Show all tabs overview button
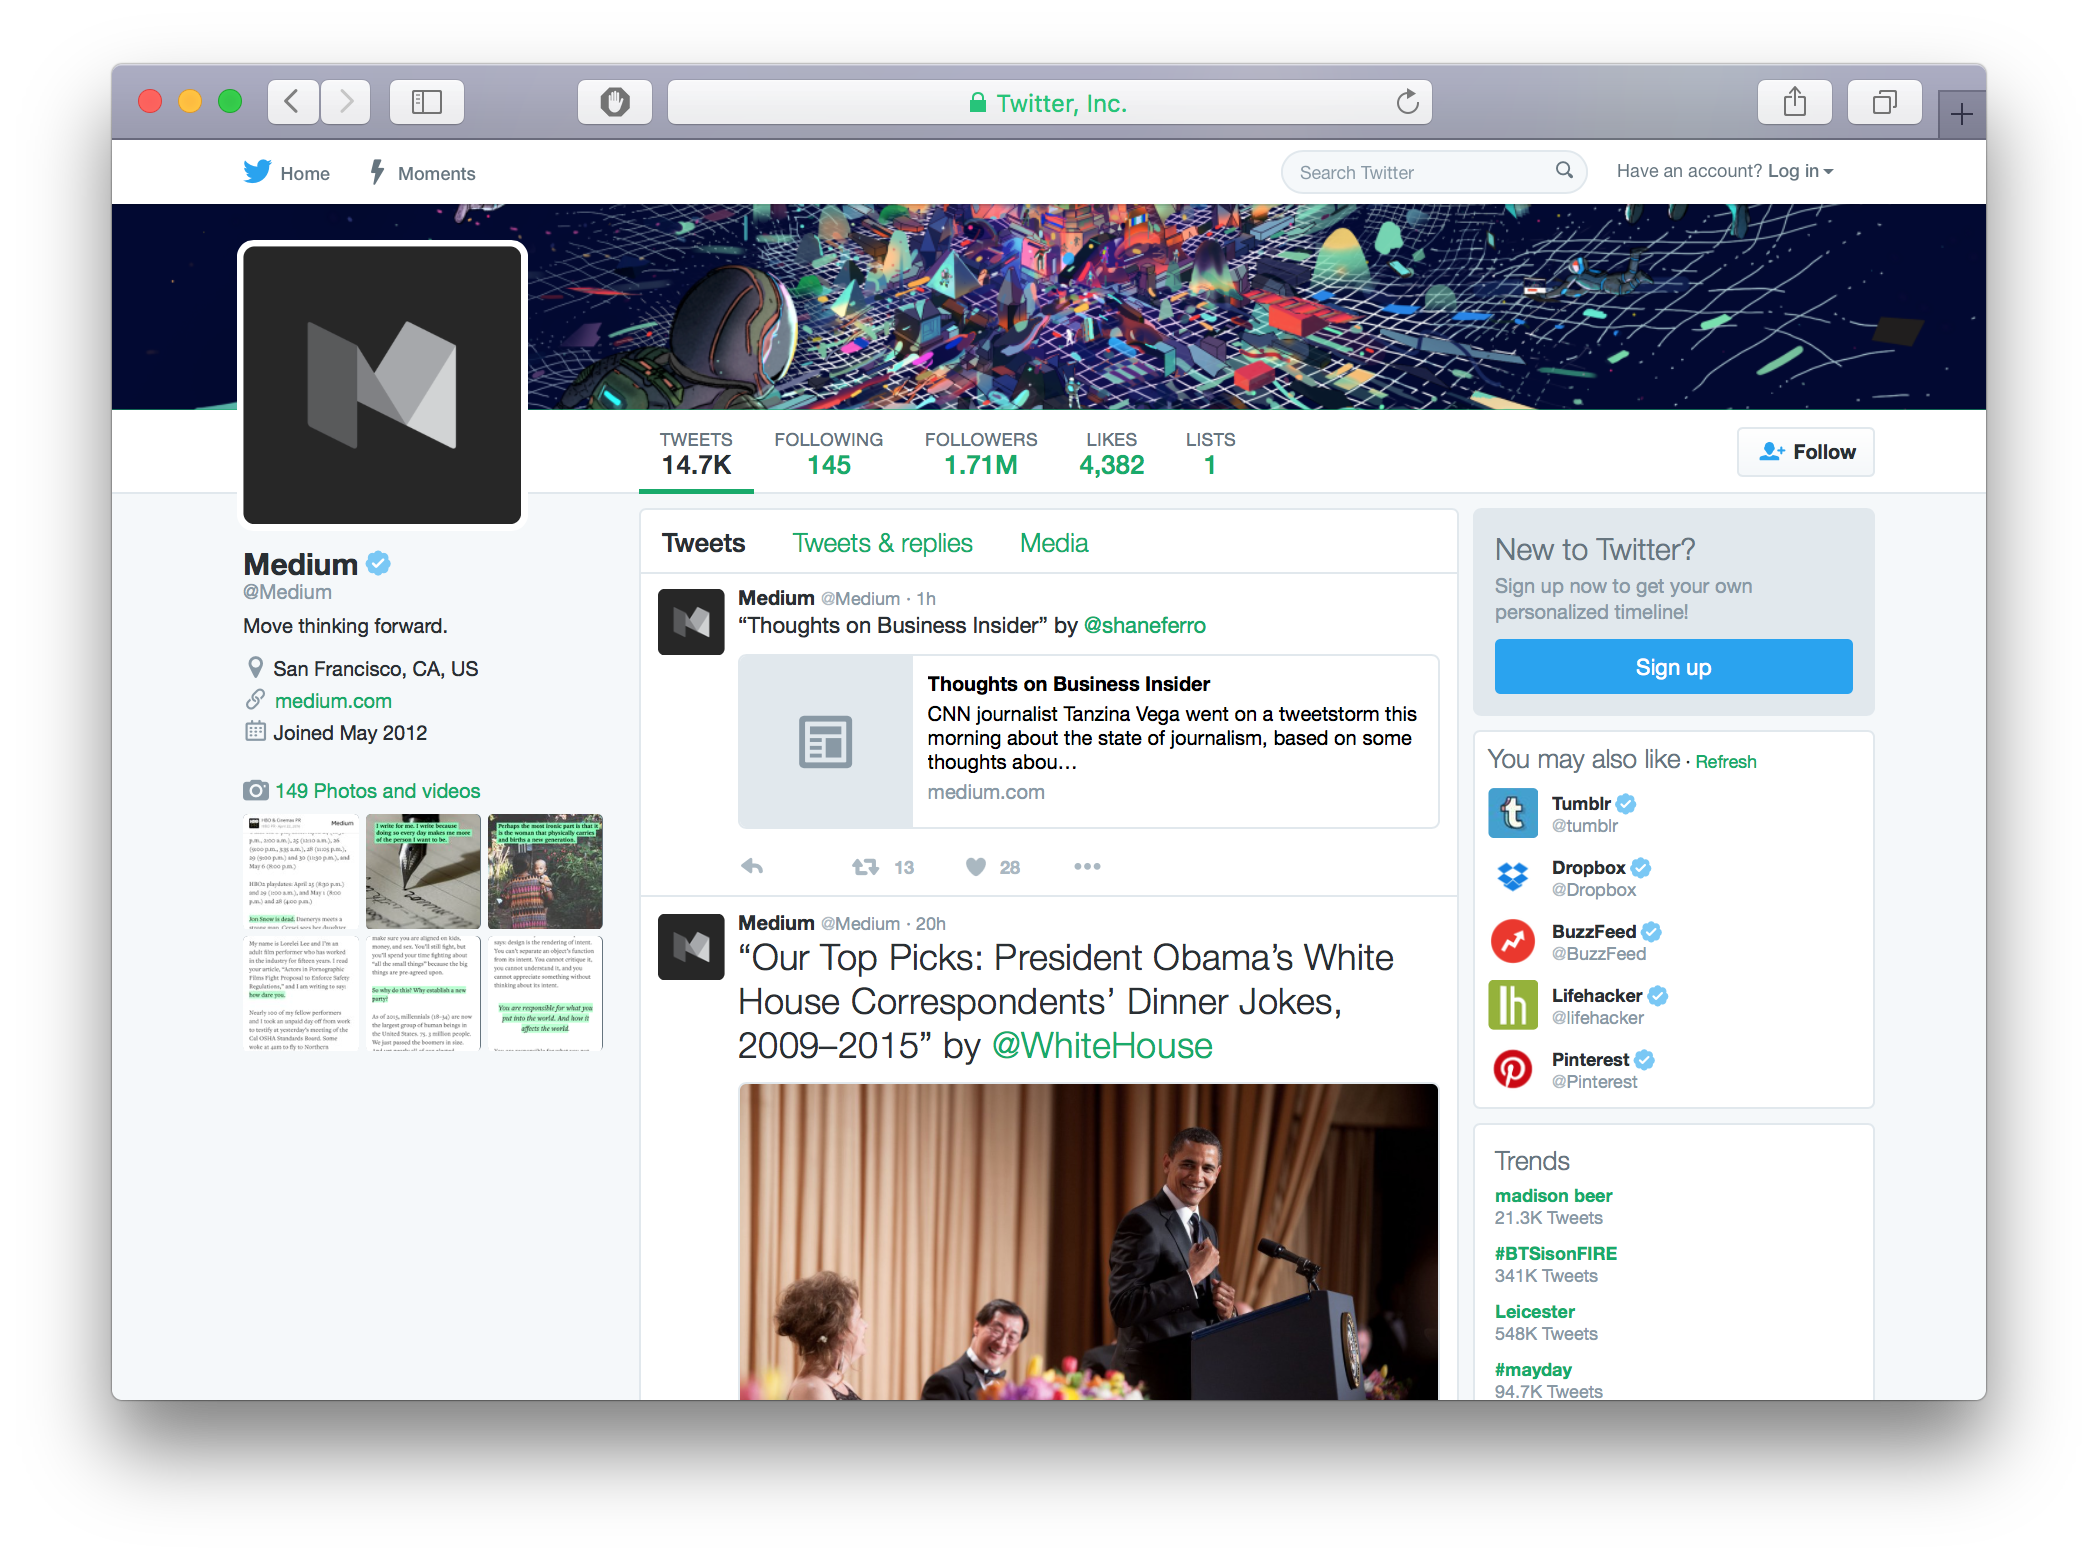This screenshot has width=2098, height=1560. pos(1884,102)
